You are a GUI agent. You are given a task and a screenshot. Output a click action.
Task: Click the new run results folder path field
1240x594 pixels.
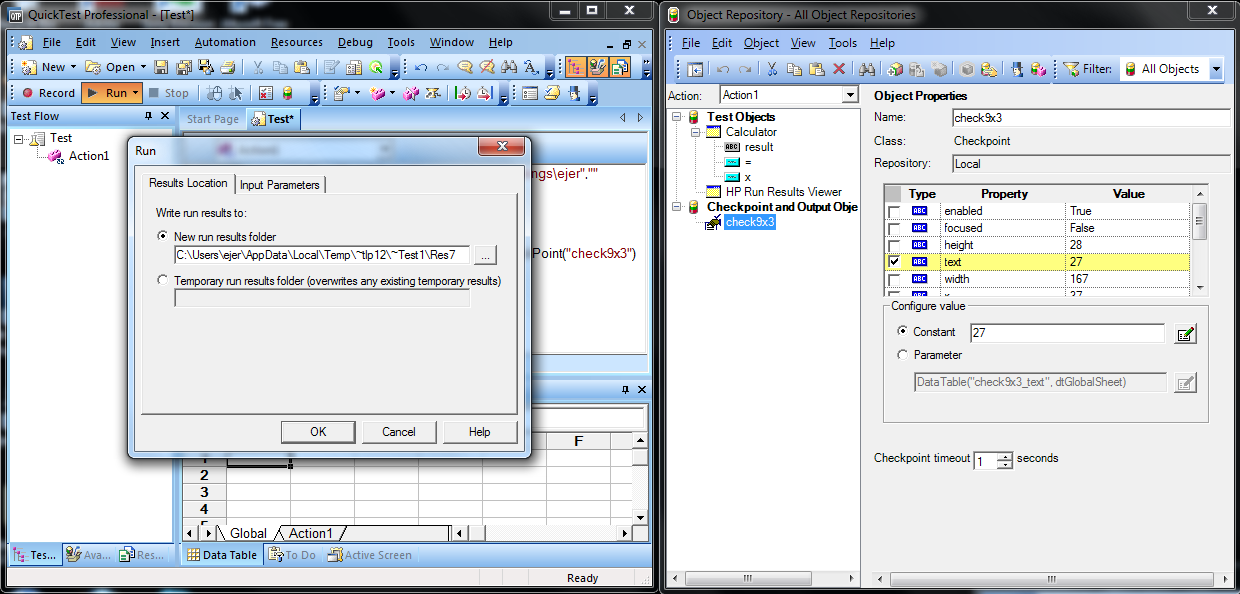click(x=322, y=255)
